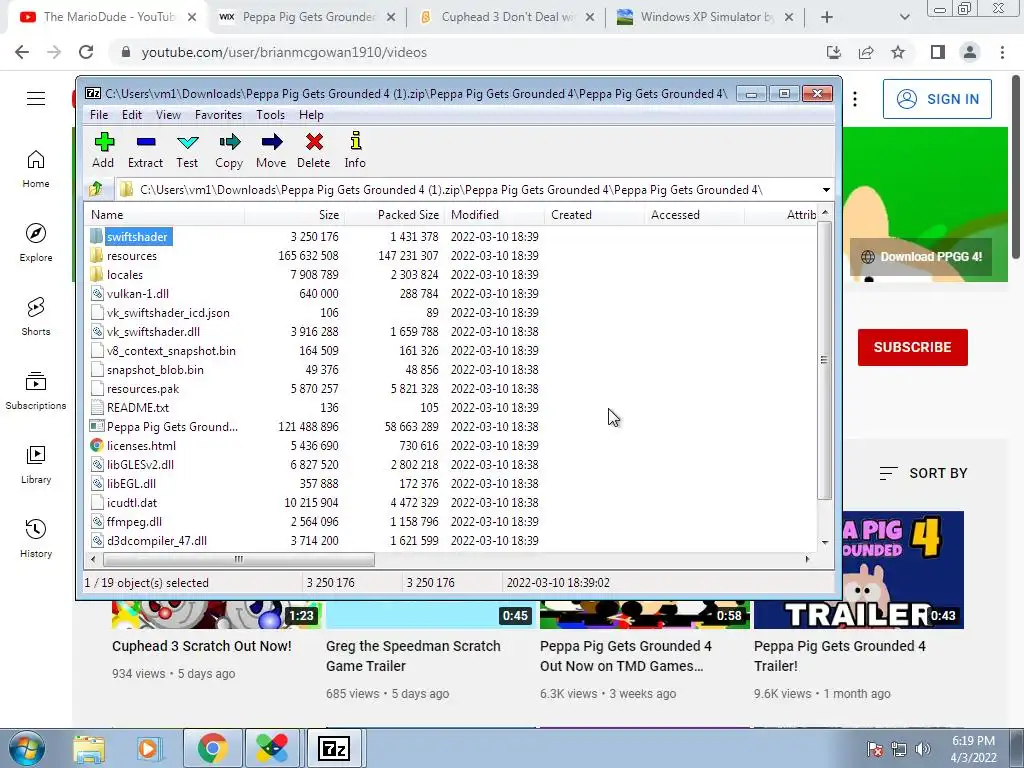The width and height of the screenshot is (1024, 768).
Task: Open the File menu in 7-Zip
Action: click(99, 115)
